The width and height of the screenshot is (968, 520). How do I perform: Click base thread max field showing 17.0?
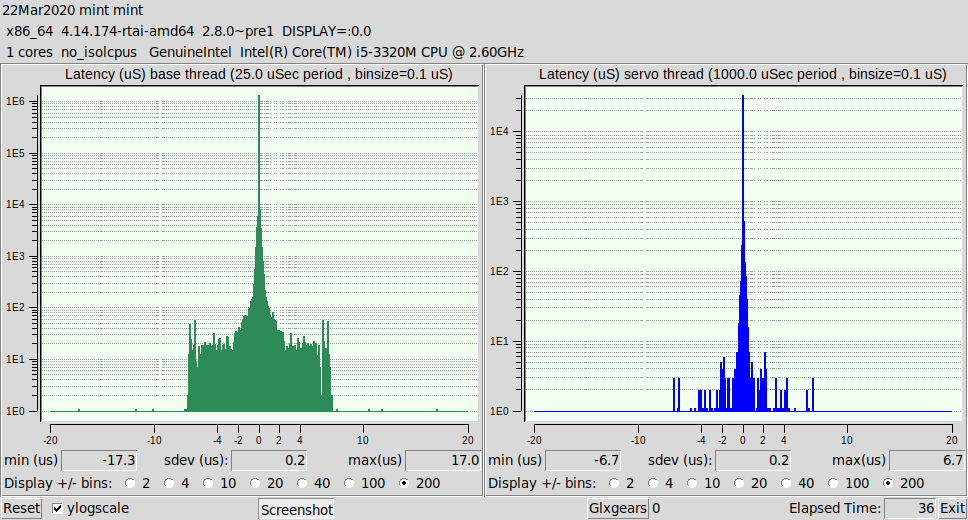(443, 460)
